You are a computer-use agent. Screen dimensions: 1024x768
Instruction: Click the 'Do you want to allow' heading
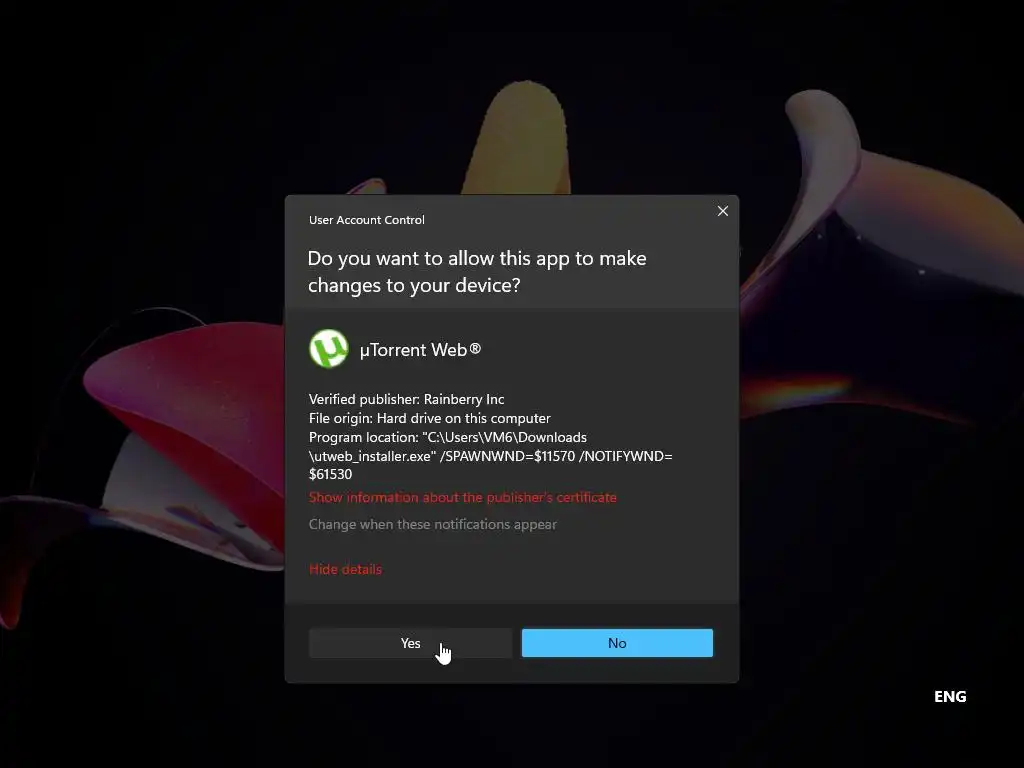click(x=477, y=272)
